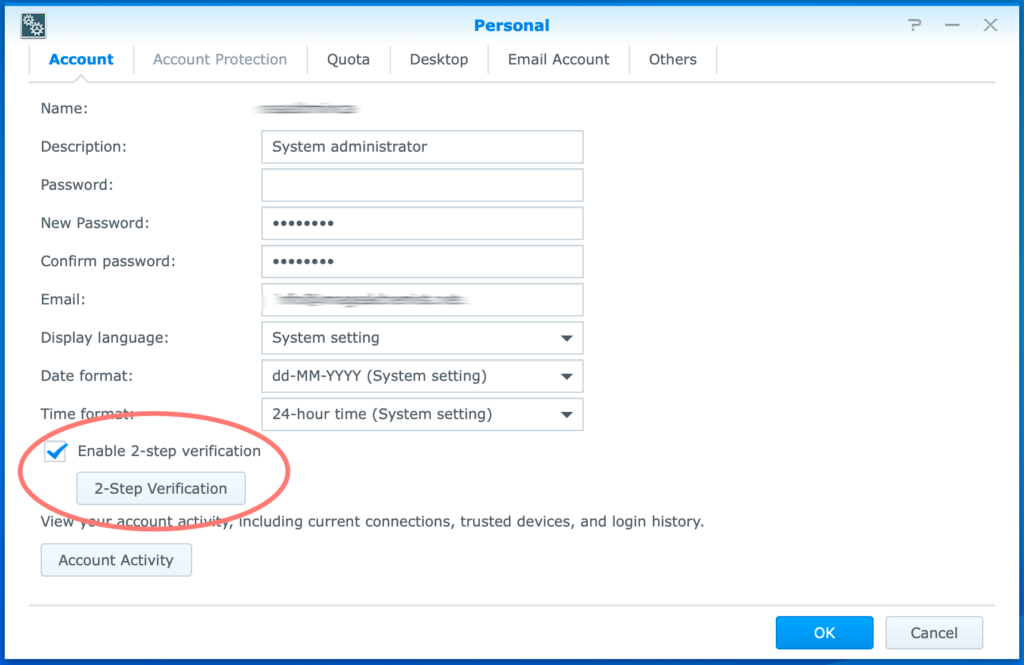Click the Confirm password field
The width and height of the screenshot is (1024, 665).
(421, 261)
